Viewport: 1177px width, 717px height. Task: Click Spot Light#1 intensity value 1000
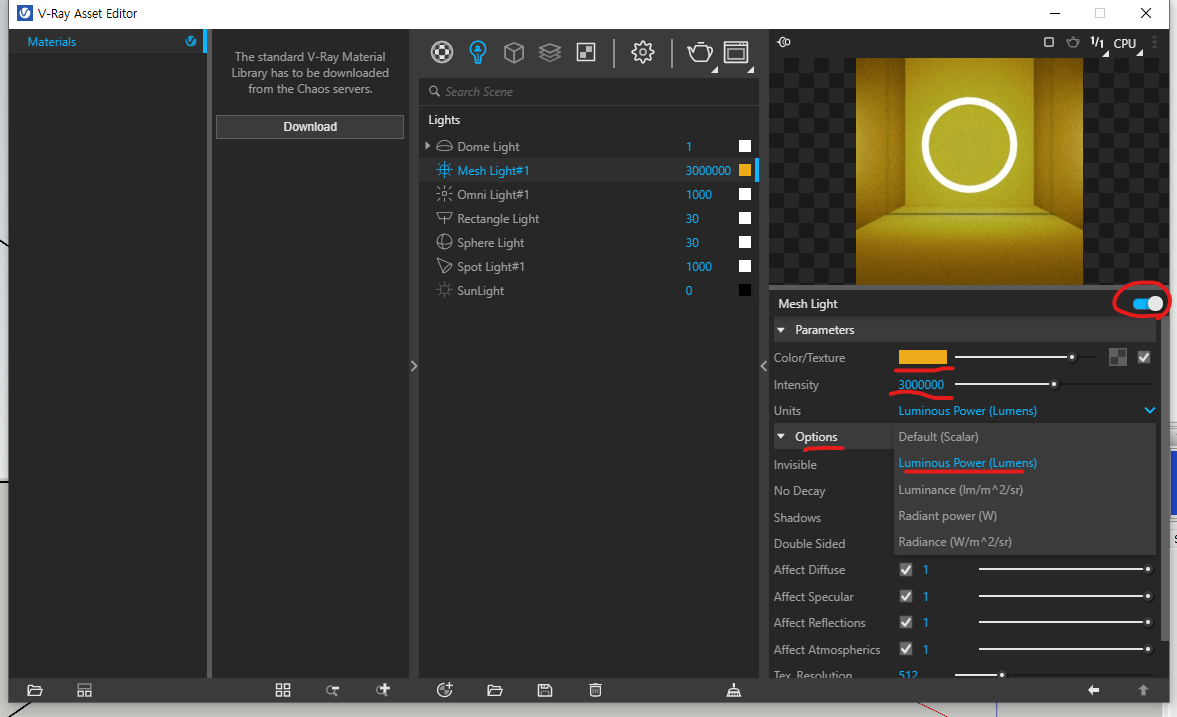[x=698, y=267]
